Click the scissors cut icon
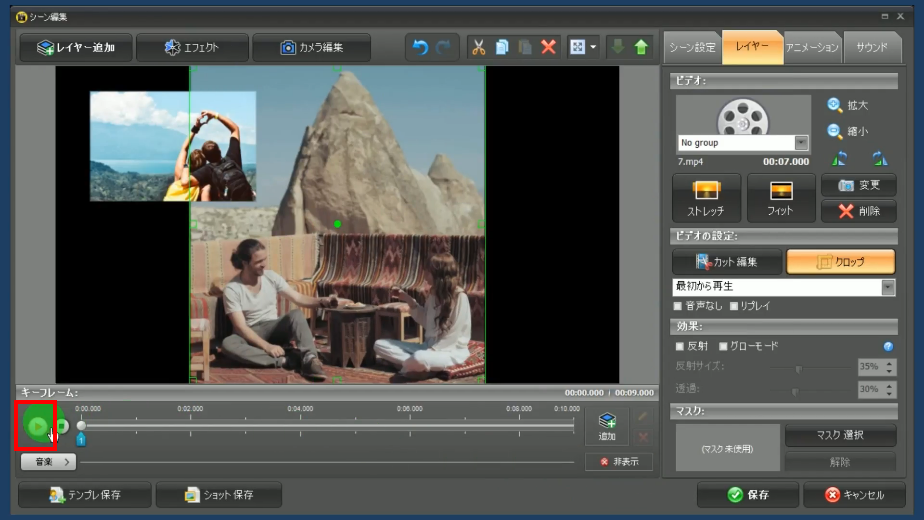The height and width of the screenshot is (520, 924). pyautogui.click(x=478, y=47)
